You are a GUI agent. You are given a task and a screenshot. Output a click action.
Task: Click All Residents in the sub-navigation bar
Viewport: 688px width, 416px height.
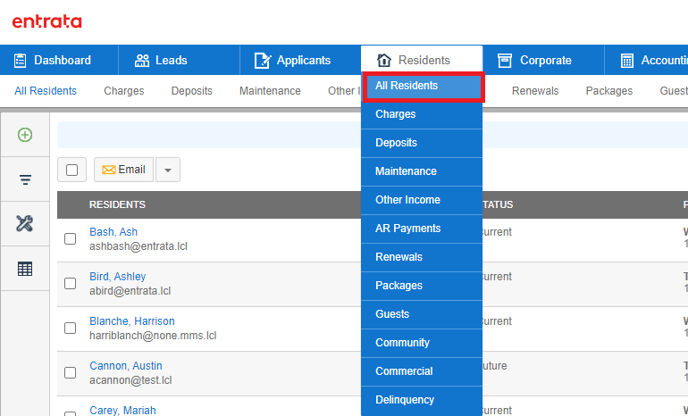pyautogui.click(x=45, y=91)
